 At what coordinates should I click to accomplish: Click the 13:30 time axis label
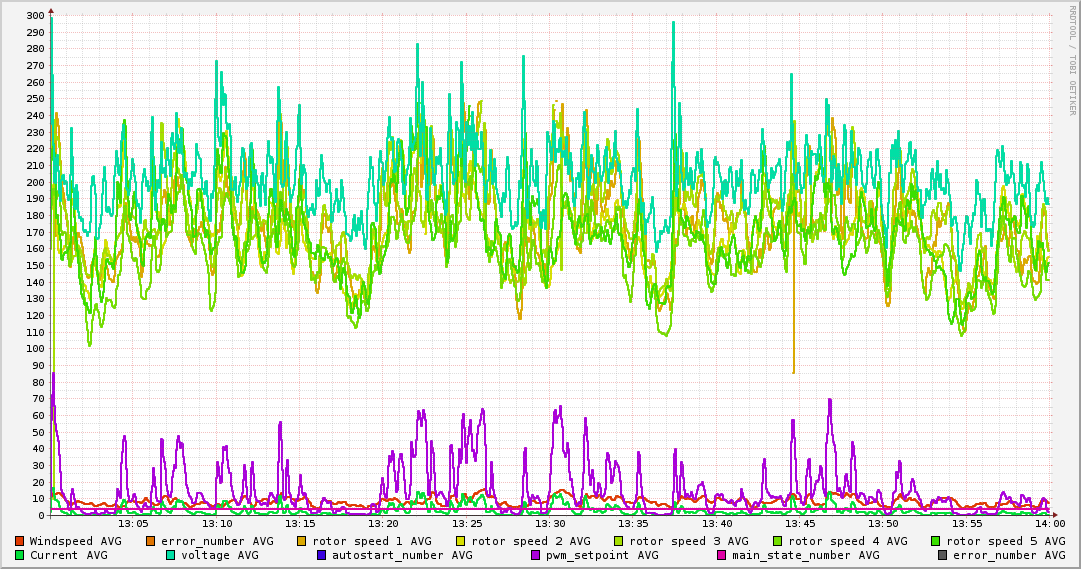click(550, 523)
